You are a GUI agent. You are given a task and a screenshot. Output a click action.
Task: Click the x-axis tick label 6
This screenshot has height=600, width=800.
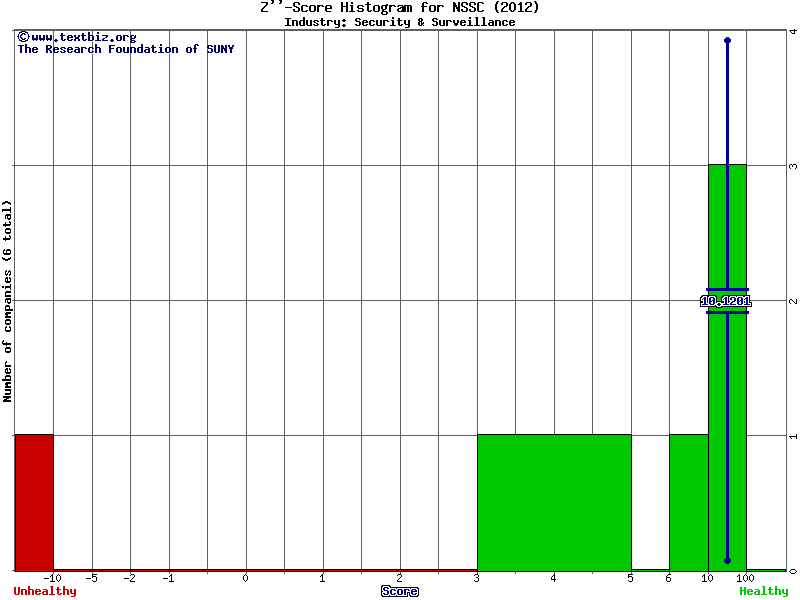click(668, 579)
